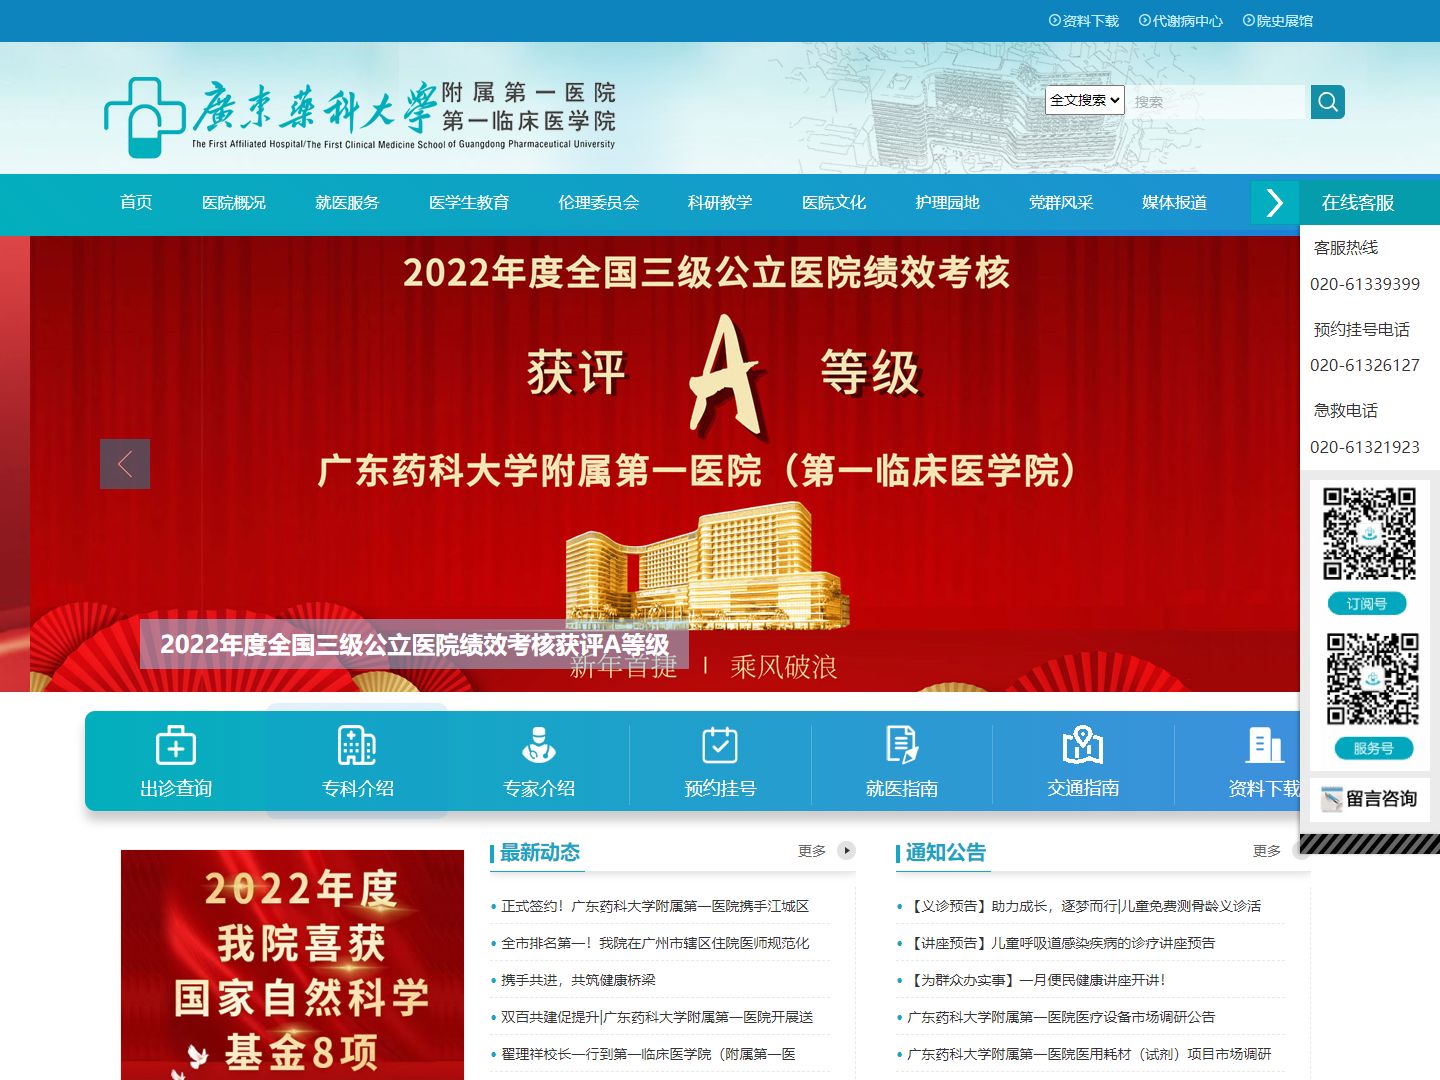Image resolution: width=1440 pixels, height=1080 pixels.
Task: Open 护理园地 menu
Action: click(947, 203)
